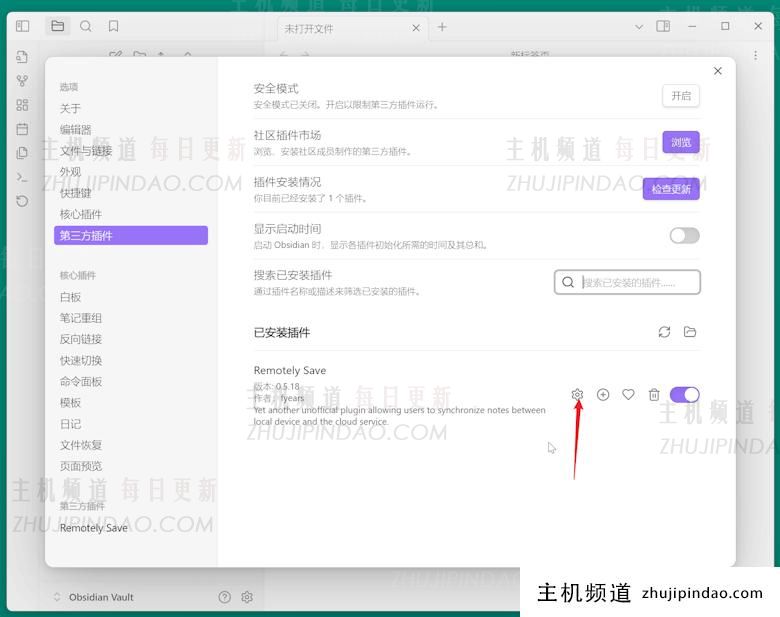Open 命令面板 core plugin settings

pos(131,382)
